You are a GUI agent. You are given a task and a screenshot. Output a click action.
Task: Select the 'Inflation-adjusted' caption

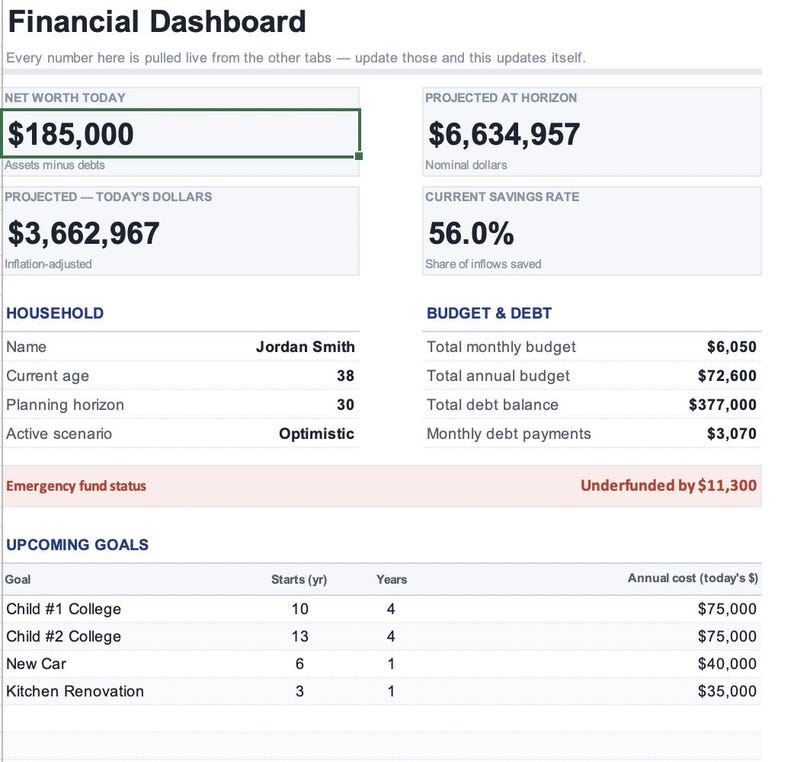(x=48, y=264)
